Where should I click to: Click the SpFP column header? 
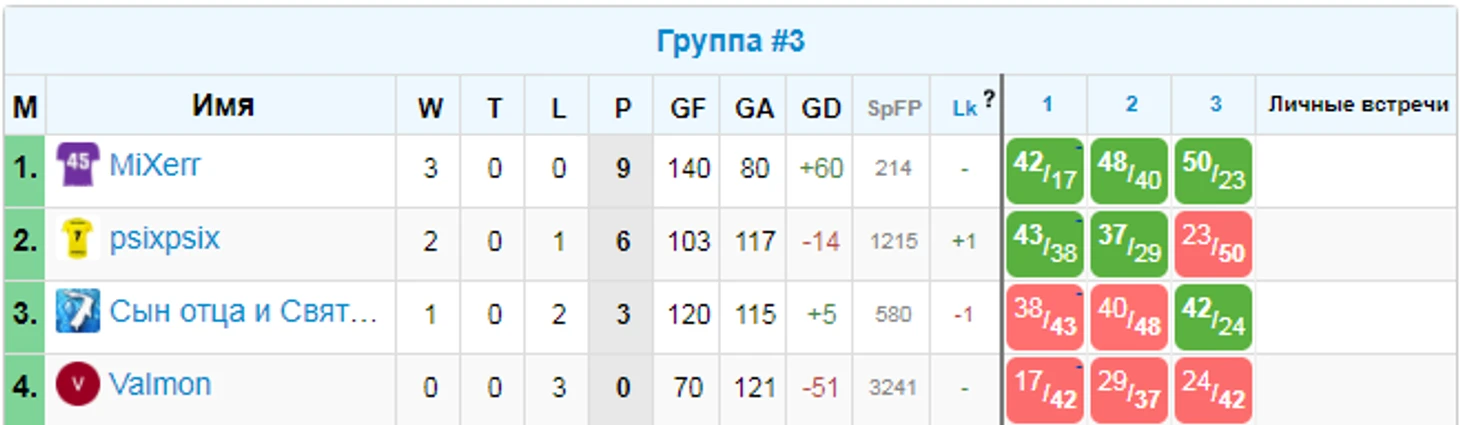point(894,109)
